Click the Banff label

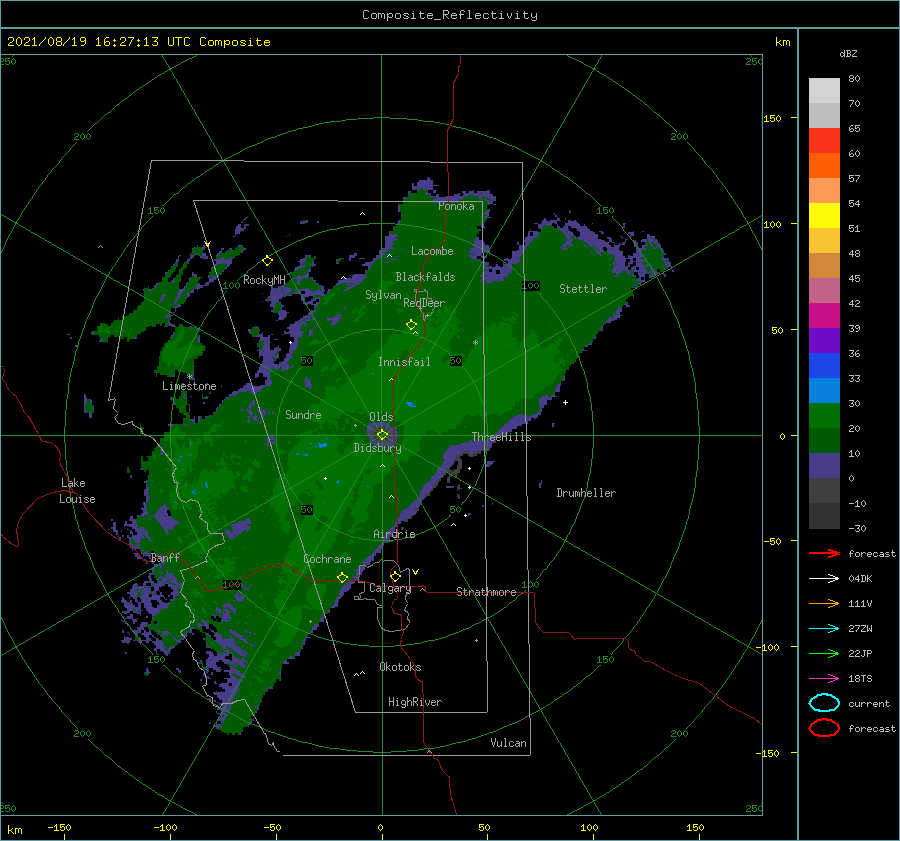[x=165, y=557]
